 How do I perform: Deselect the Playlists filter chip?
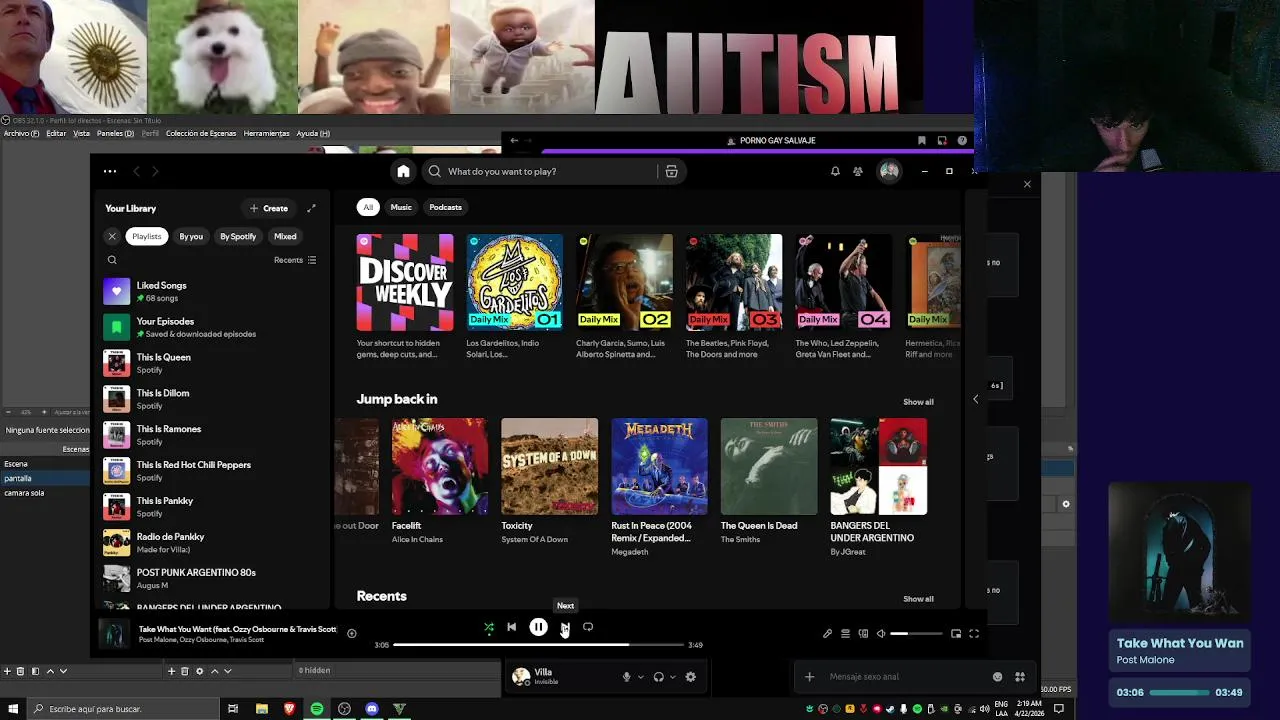coord(146,236)
